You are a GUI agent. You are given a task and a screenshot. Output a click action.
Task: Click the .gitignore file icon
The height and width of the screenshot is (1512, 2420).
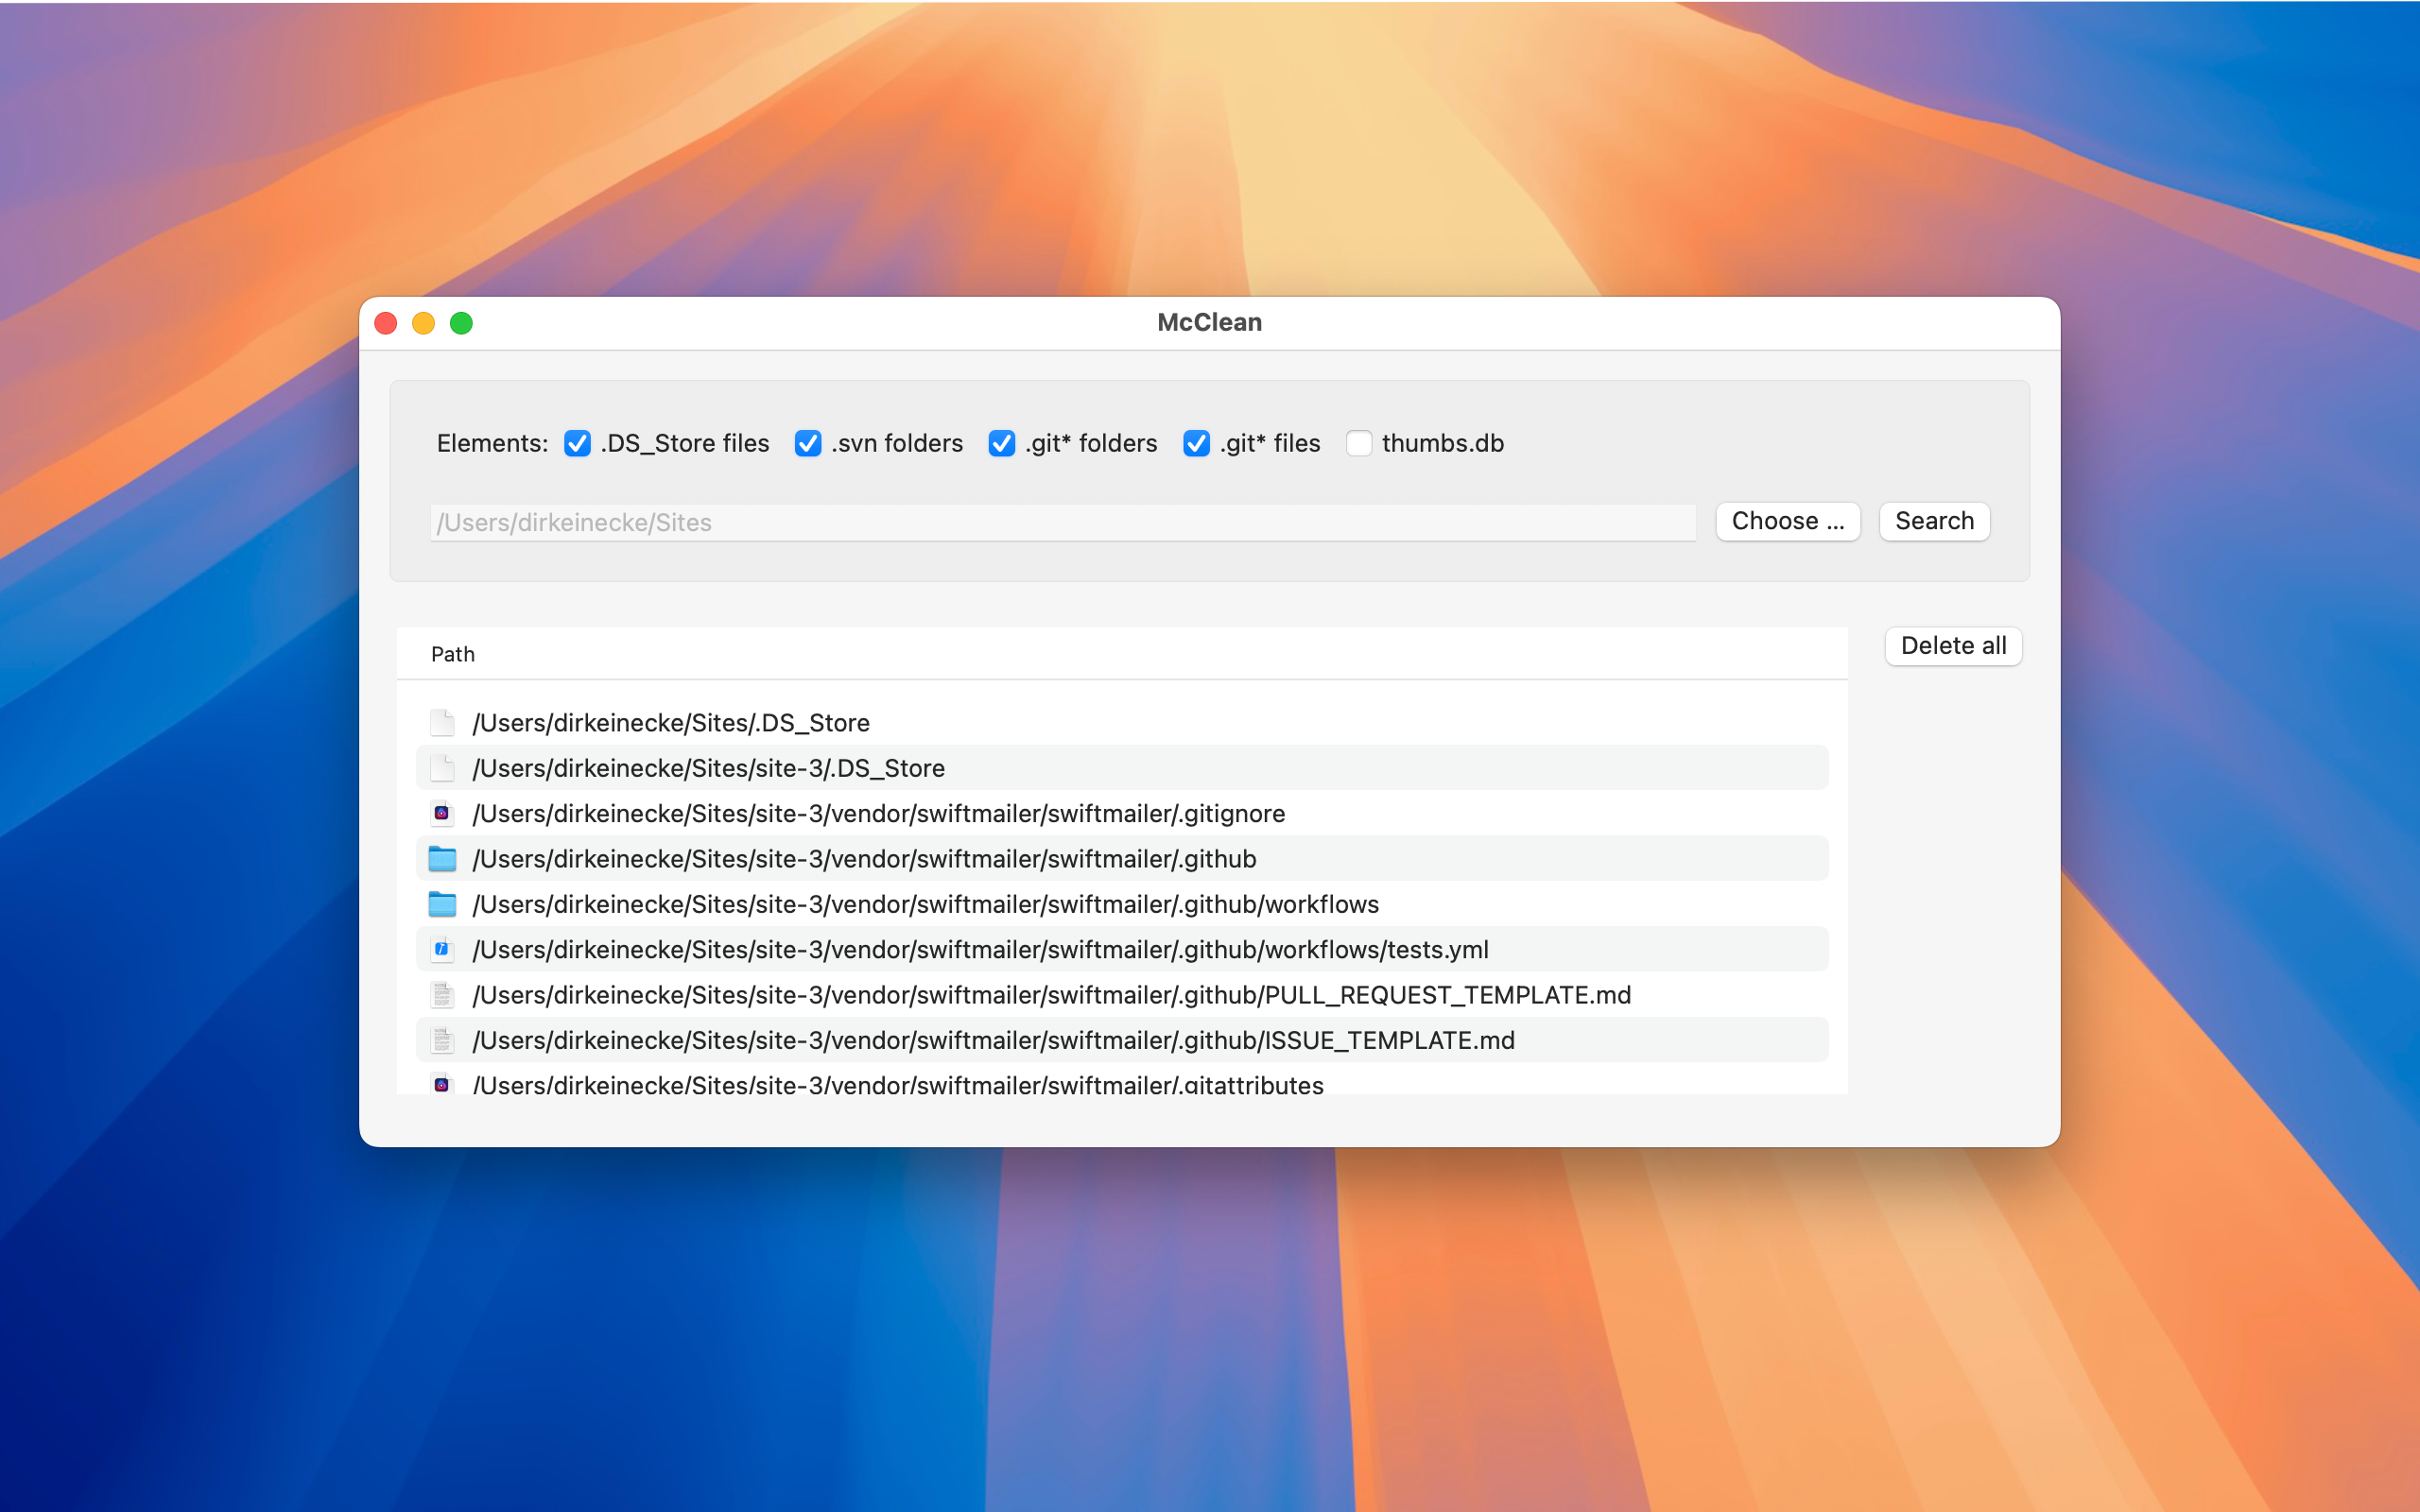click(442, 813)
